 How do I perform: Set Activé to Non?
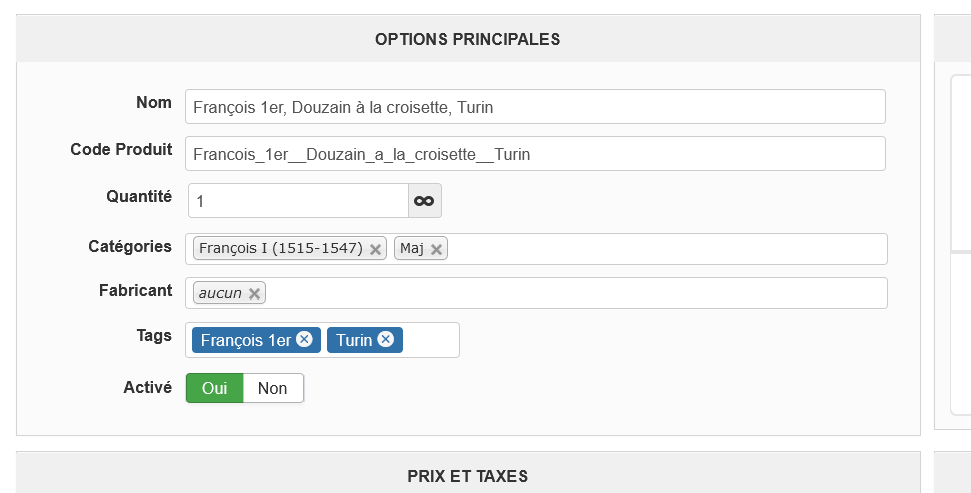[x=273, y=388]
